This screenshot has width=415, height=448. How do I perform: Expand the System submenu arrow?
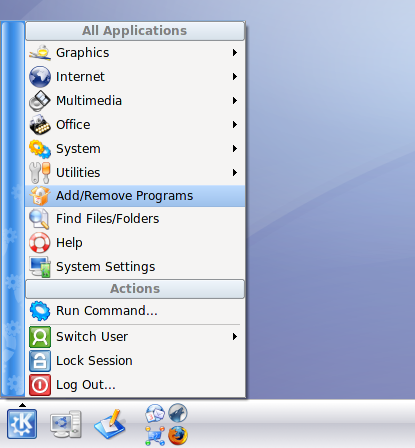coord(235,149)
